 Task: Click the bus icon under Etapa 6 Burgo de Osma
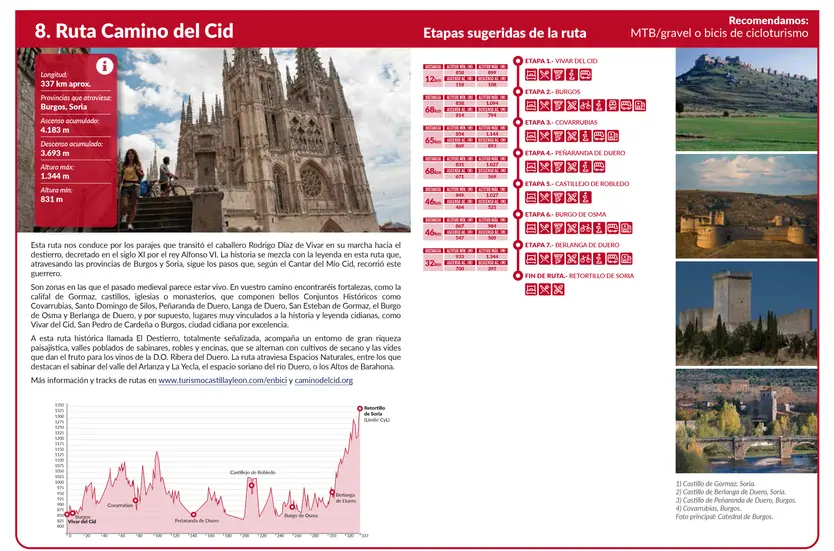613,228
